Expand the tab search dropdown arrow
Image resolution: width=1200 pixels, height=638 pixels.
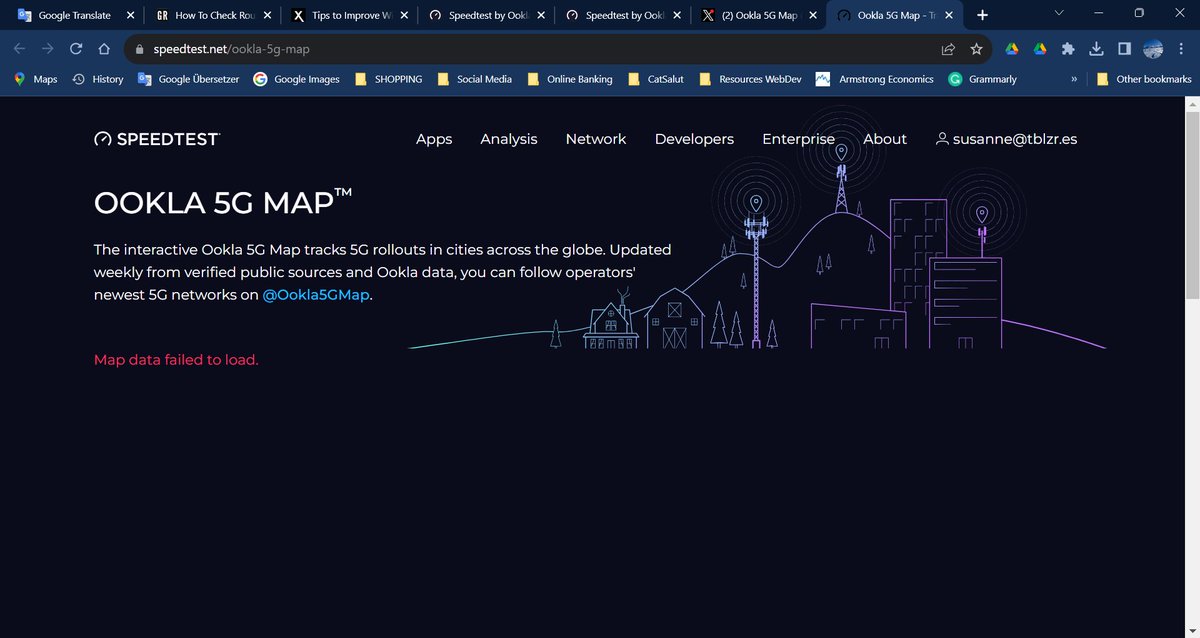point(1059,13)
